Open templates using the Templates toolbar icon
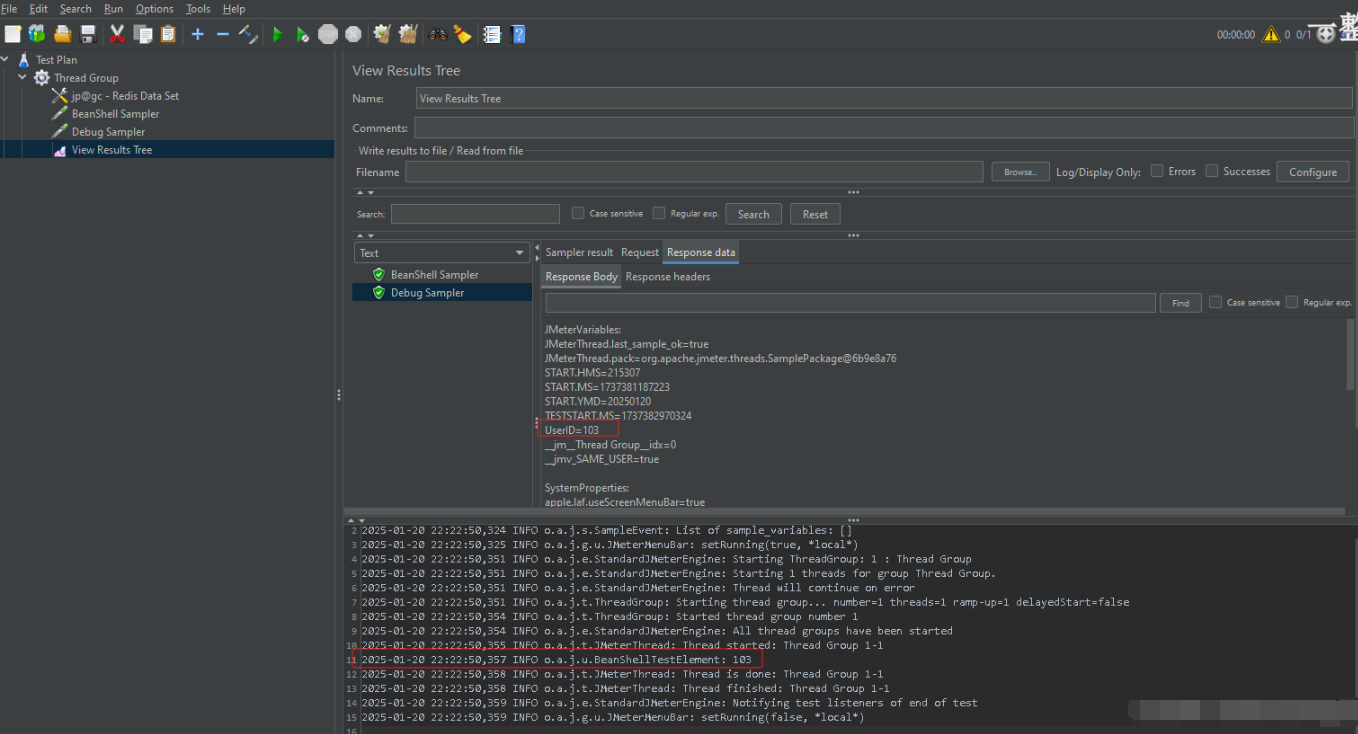Viewport: 1358px width, 734px height. click(x=37, y=33)
